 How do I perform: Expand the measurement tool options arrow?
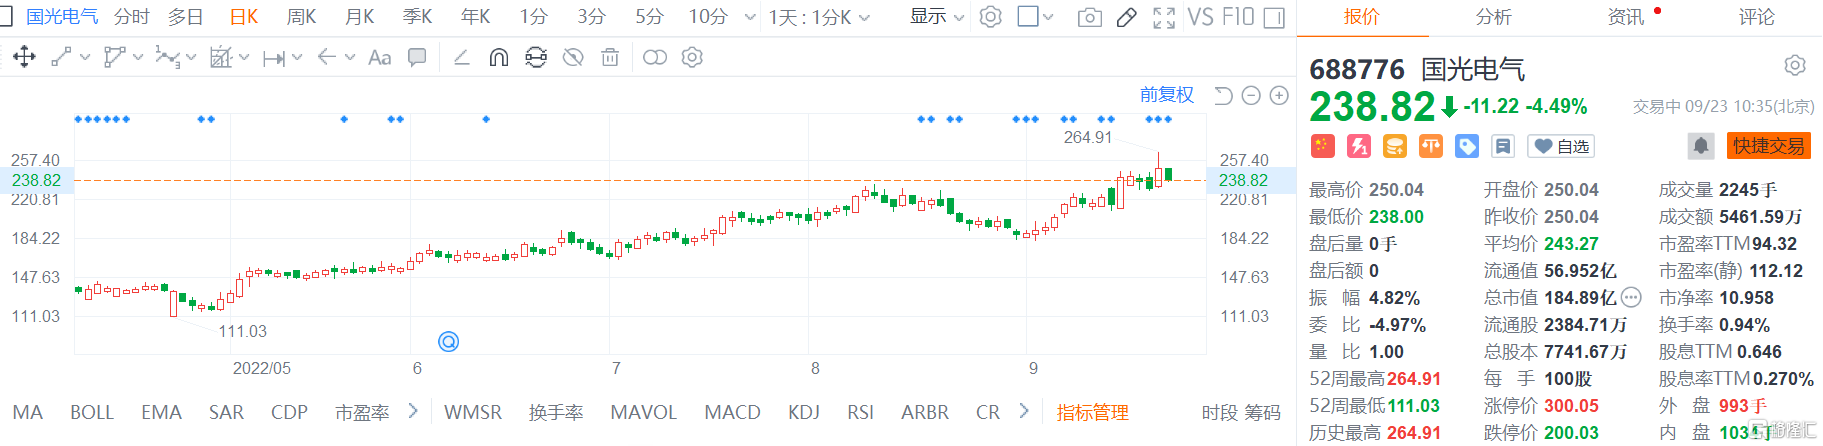coord(297,58)
